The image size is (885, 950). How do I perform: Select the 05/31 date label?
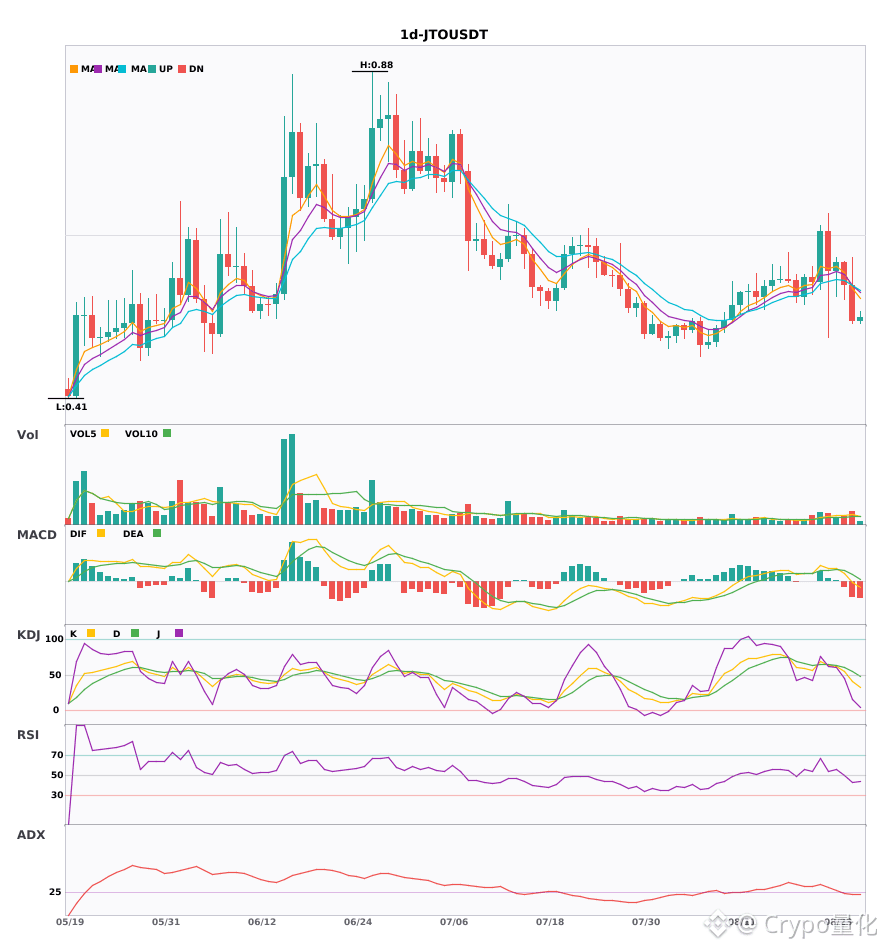point(166,922)
